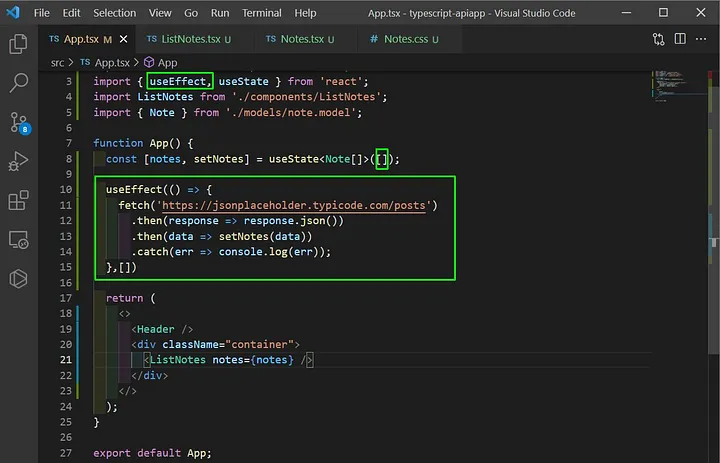Open the Terminal menu
720x463 pixels.
pyautogui.click(x=262, y=13)
